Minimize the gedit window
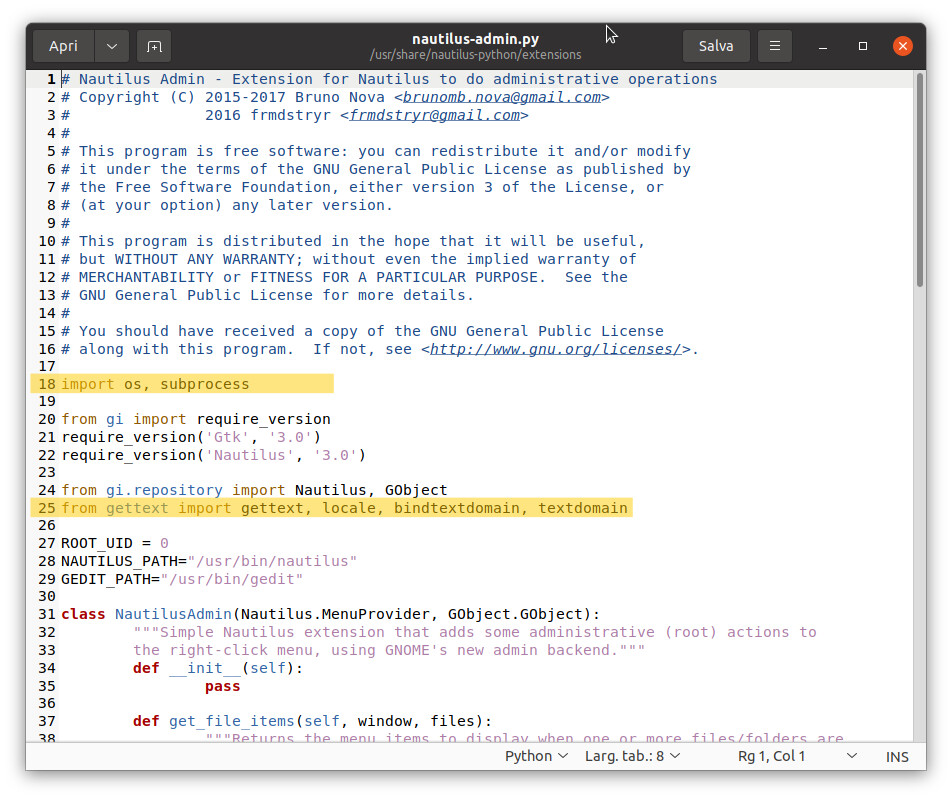This screenshot has width=952, height=799. (x=823, y=46)
